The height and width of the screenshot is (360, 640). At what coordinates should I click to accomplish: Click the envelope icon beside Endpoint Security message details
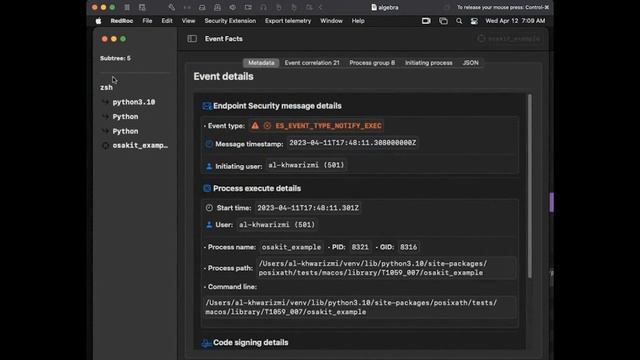click(x=207, y=106)
